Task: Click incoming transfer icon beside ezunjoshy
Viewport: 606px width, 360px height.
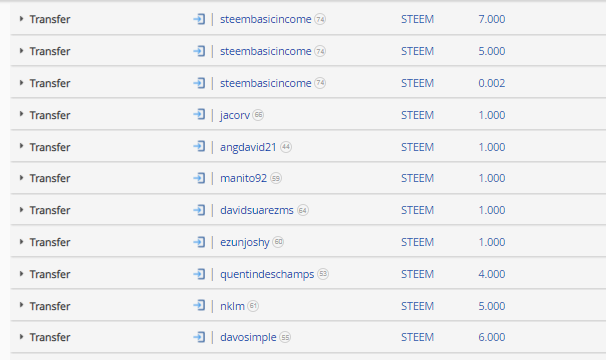Action: click(x=199, y=242)
